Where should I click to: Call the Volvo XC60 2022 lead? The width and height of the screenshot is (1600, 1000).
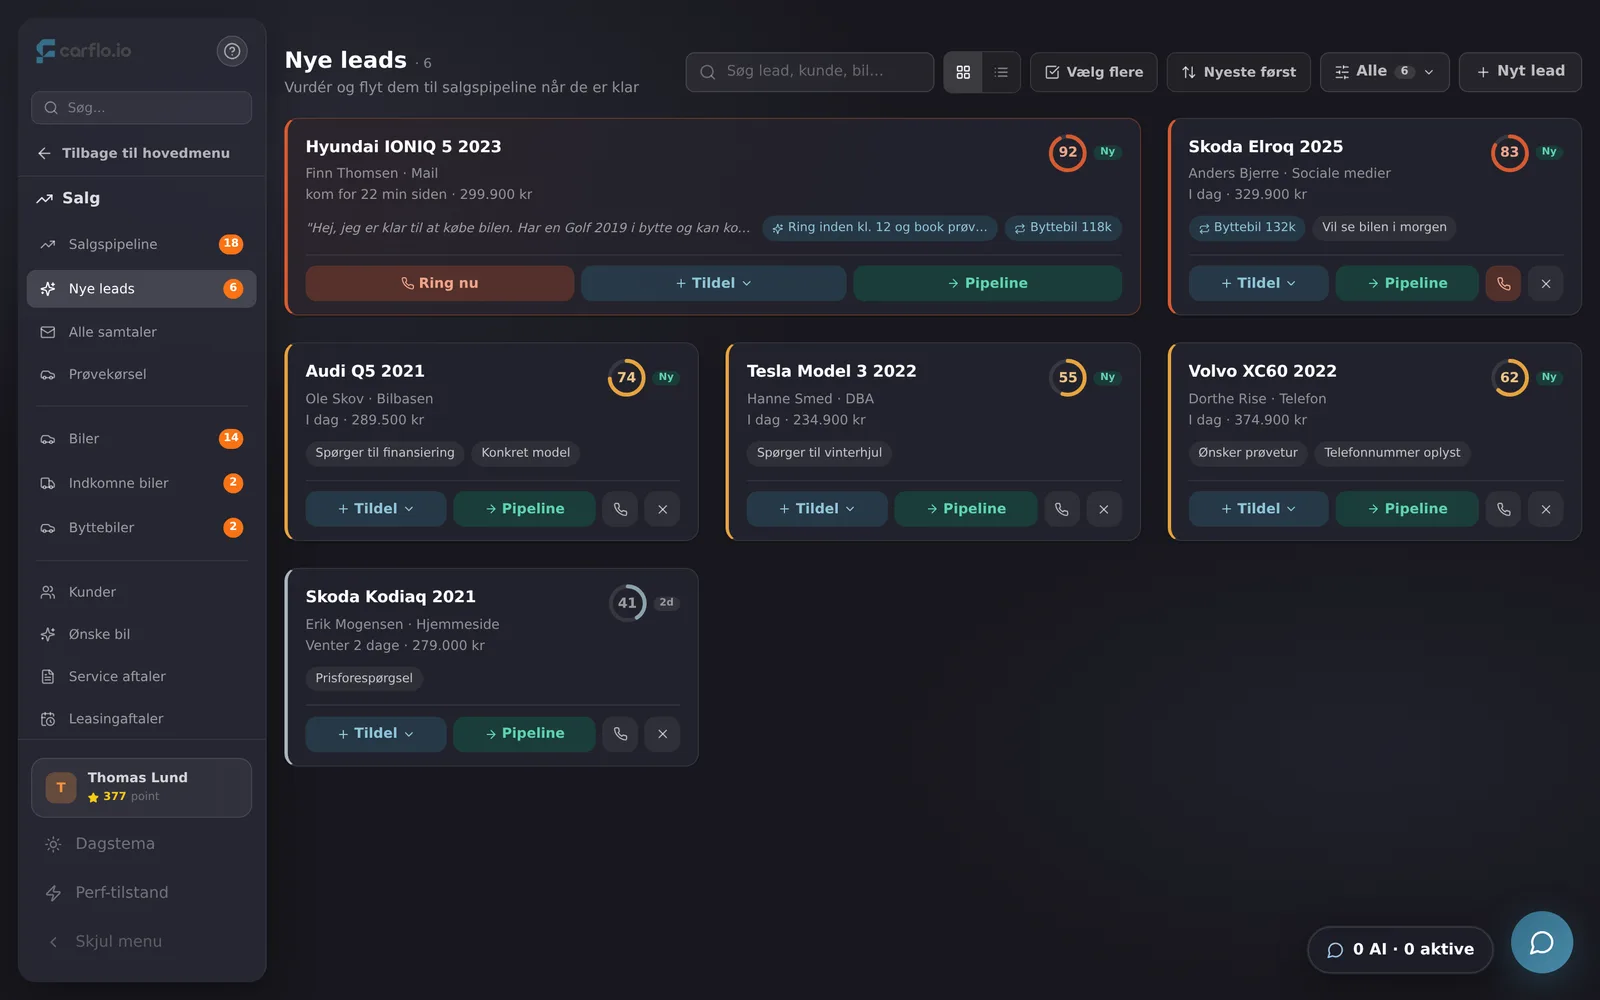(1503, 509)
